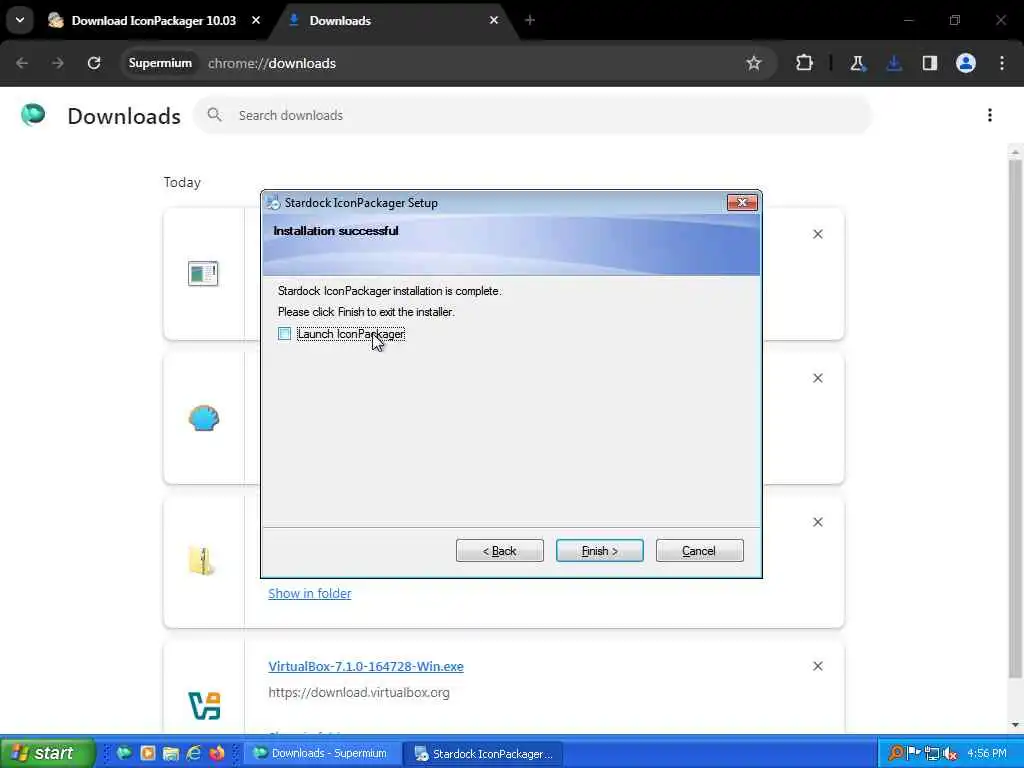
Task: Open the Extensions puzzle icon
Action: coord(804,63)
